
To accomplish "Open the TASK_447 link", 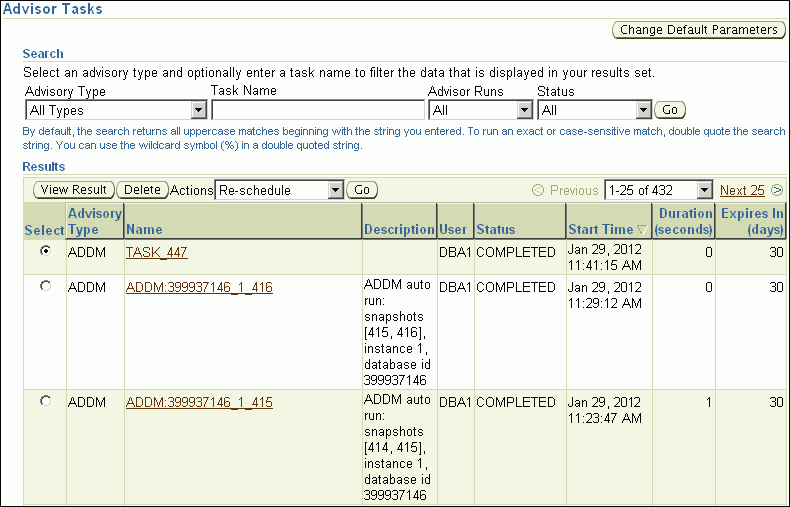I will pos(156,253).
